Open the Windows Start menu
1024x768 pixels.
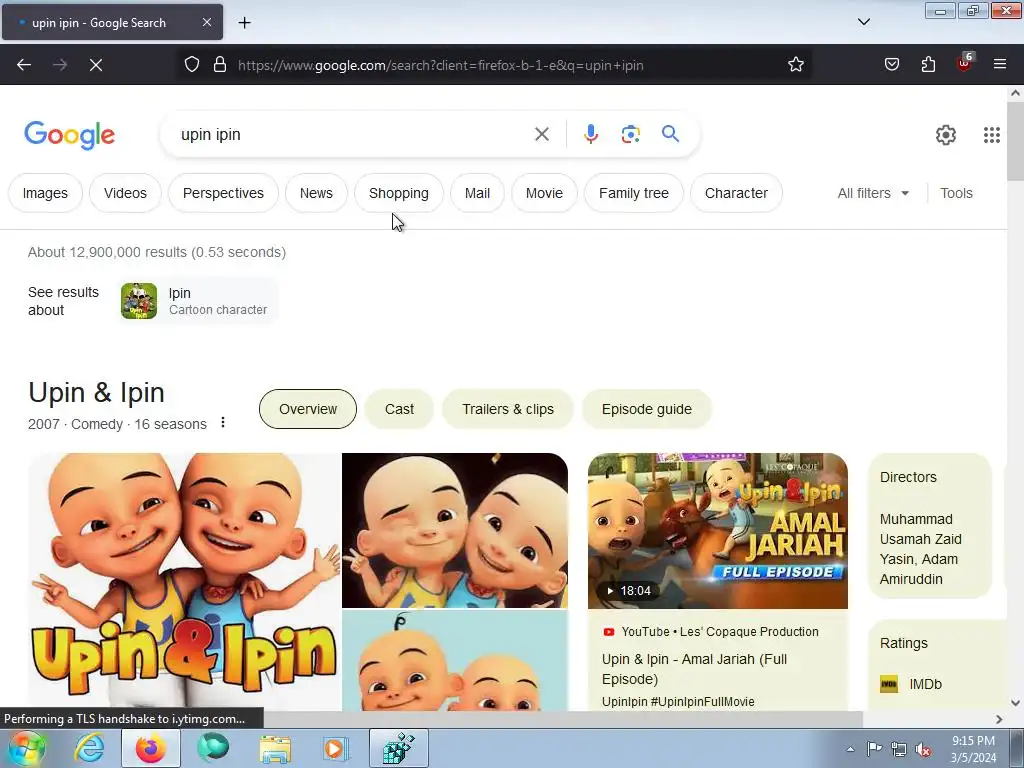tap(26, 748)
